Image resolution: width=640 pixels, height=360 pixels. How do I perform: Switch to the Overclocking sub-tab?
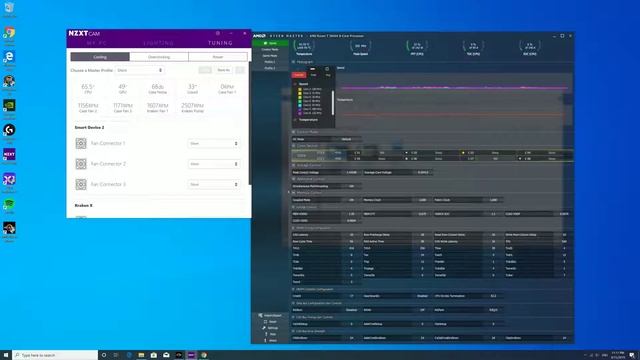(x=159, y=57)
